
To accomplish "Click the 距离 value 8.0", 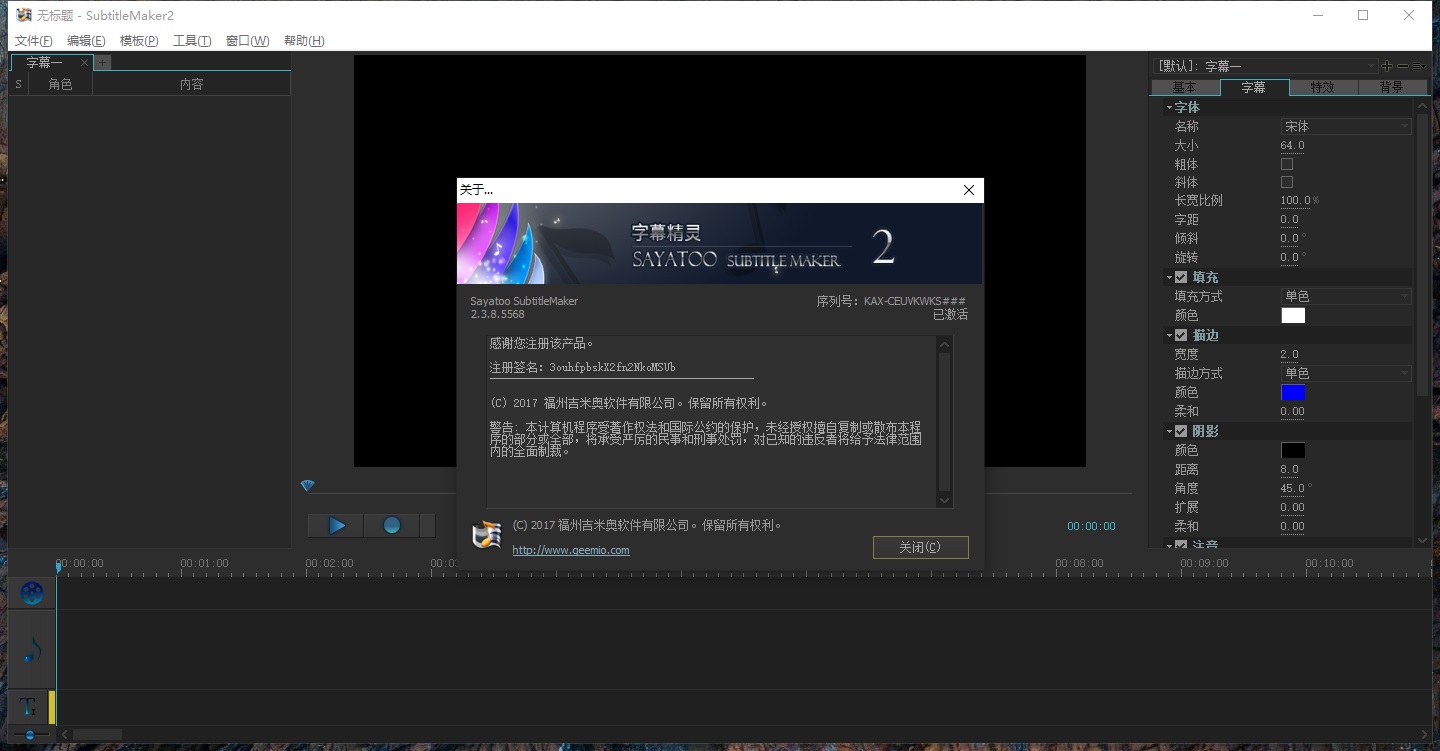I will (1290, 469).
